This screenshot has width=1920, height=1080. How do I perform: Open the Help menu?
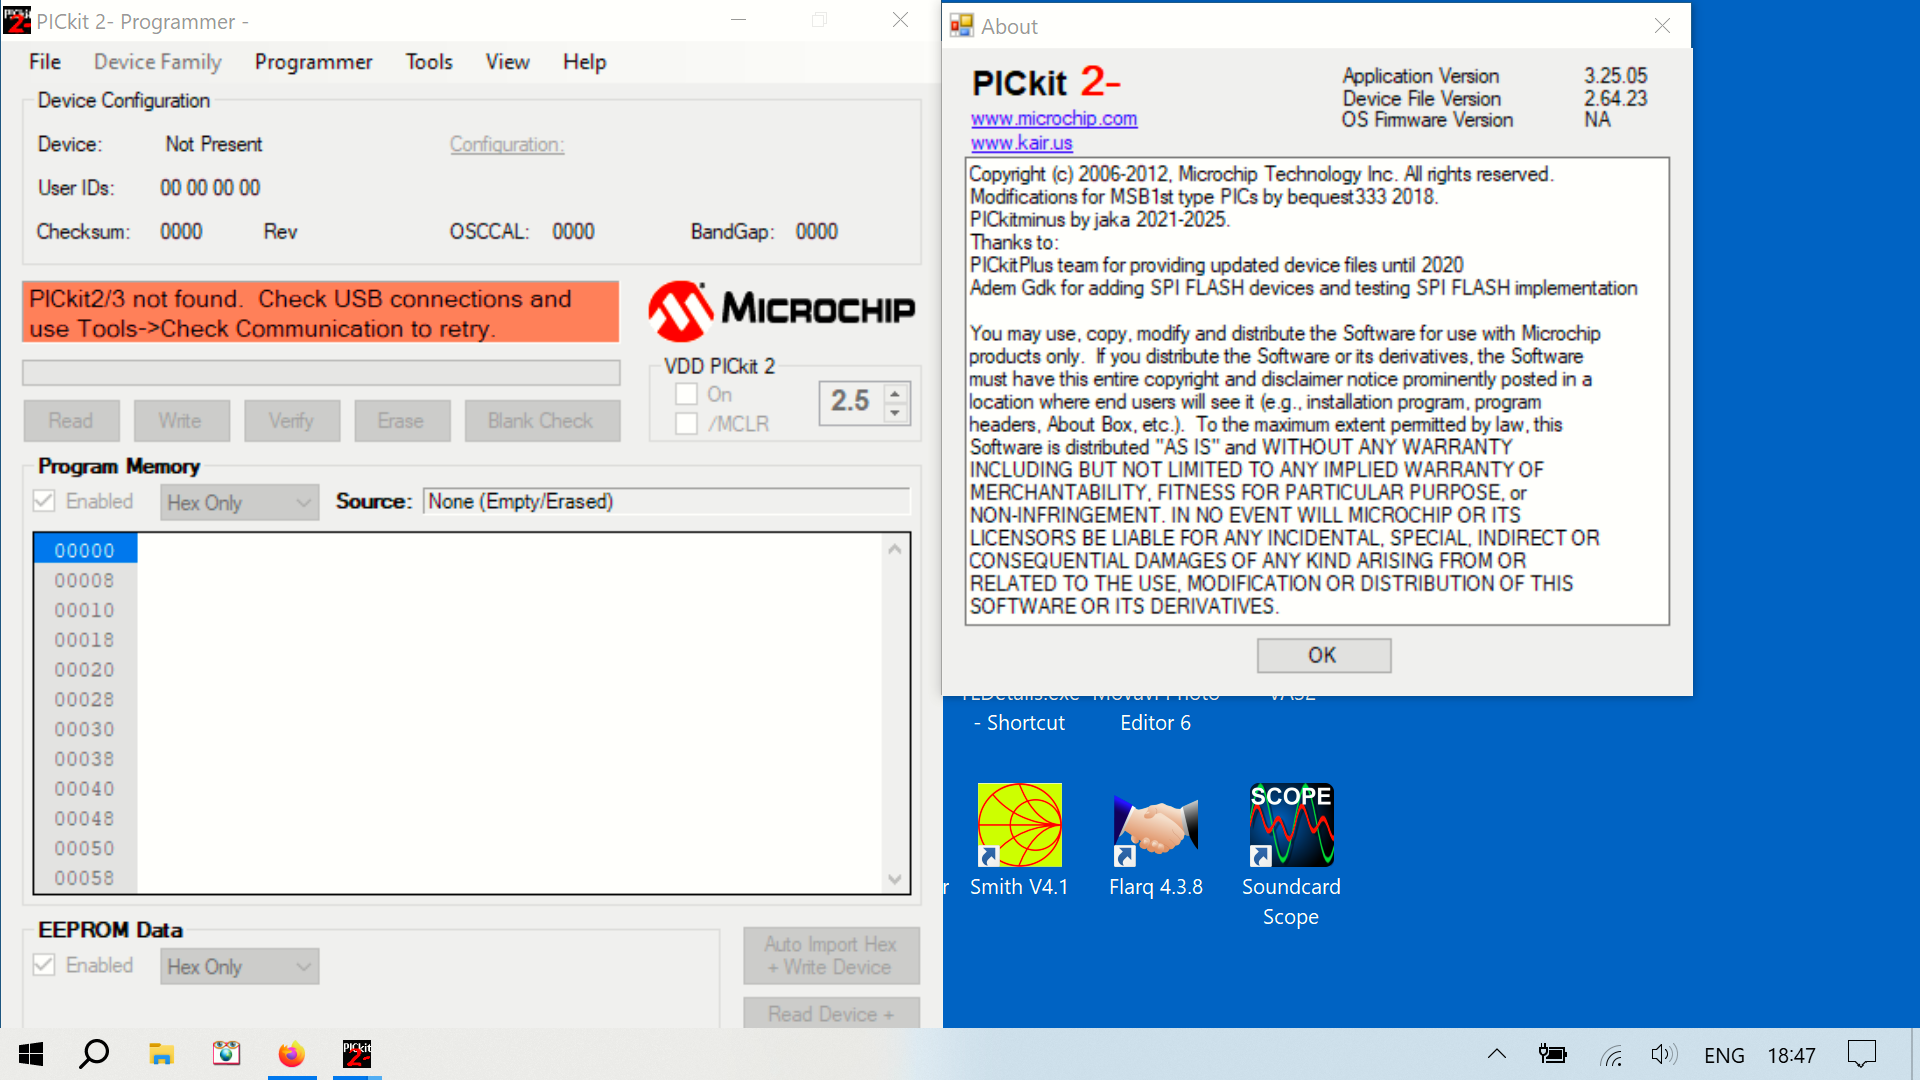[x=584, y=62]
